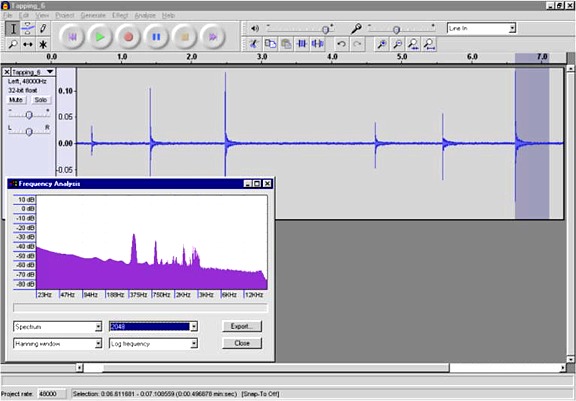Click the Paste icon in edit toolbar
This screenshot has width=576, height=401.
coord(287,44)
